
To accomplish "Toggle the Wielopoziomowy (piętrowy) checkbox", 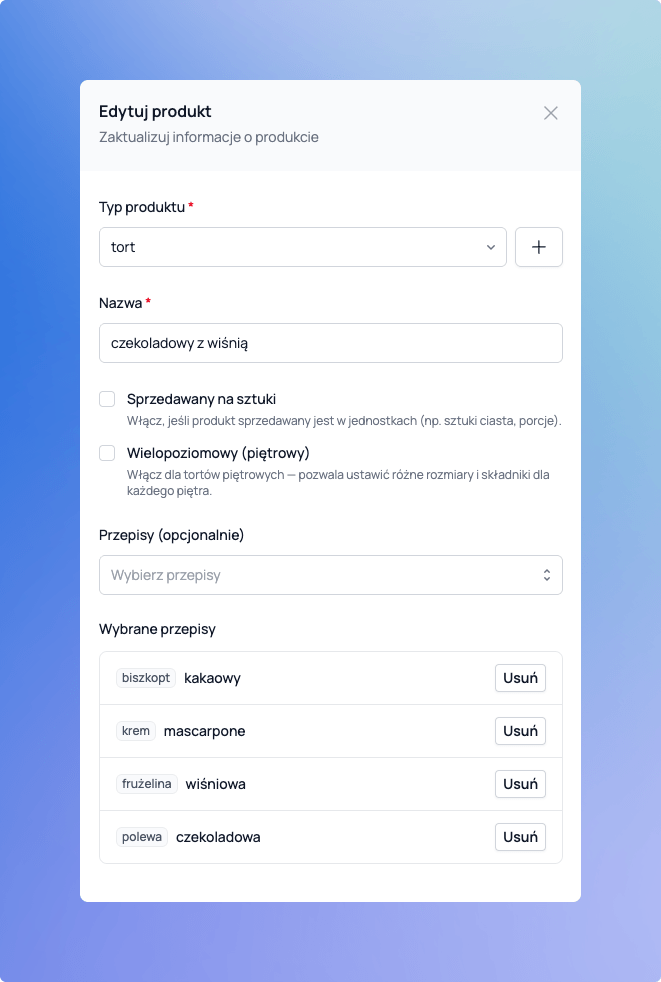I will [107, 453].
